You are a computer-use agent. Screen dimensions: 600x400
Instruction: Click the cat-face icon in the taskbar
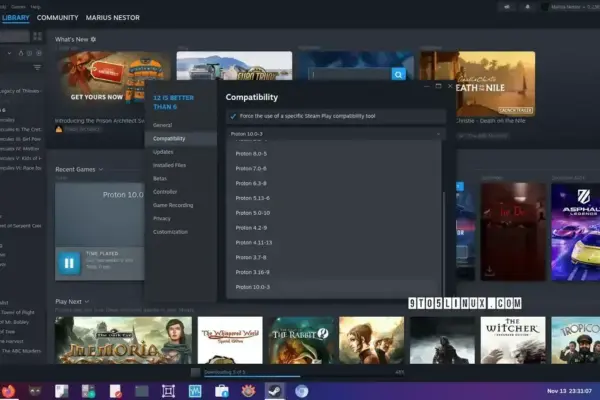(x=35, y=391)
